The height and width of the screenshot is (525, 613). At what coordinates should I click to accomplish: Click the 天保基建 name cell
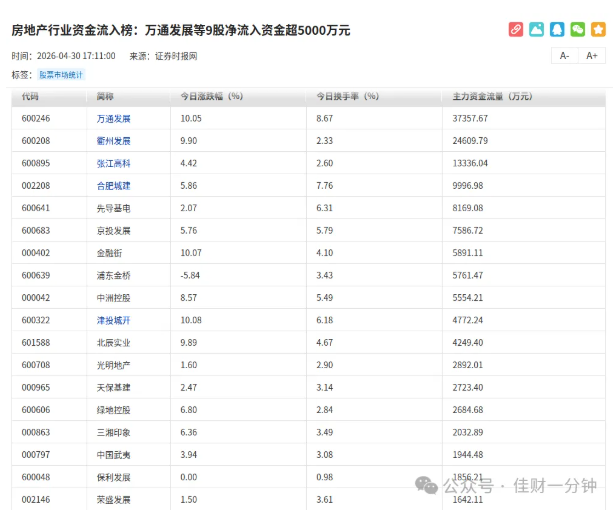[113, 388]
